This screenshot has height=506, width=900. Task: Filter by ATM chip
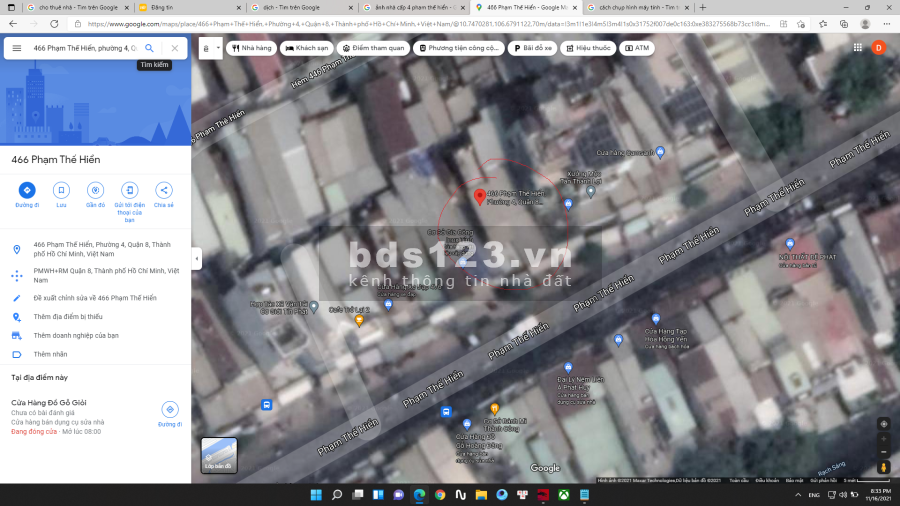[637, 48]
